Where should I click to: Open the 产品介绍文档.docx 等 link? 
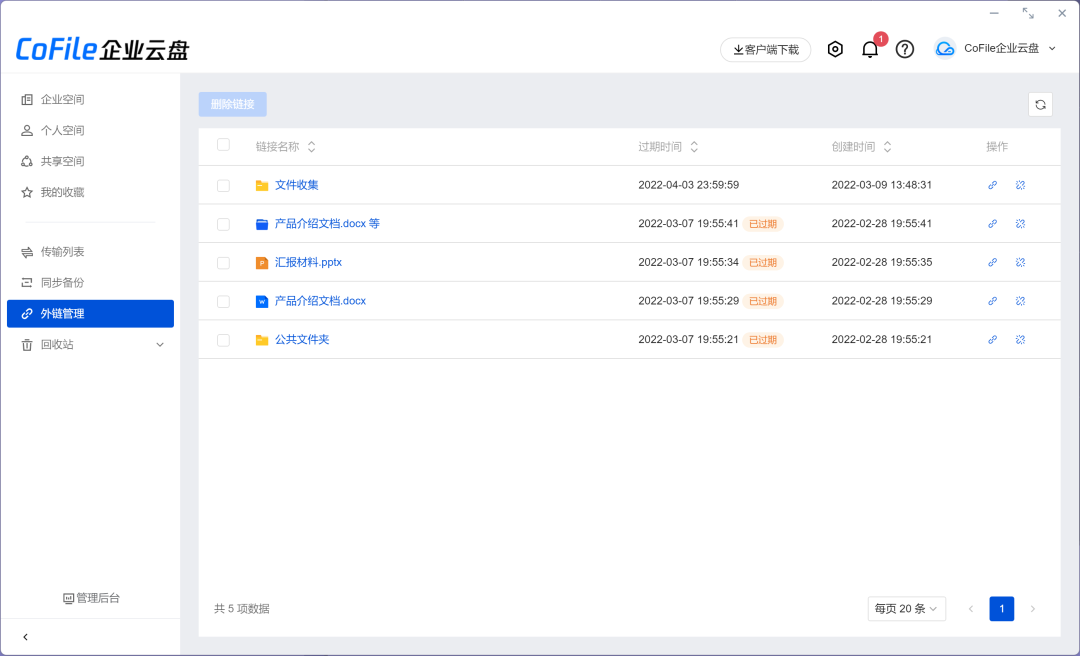pyautogui.click(x=327, y=223)
